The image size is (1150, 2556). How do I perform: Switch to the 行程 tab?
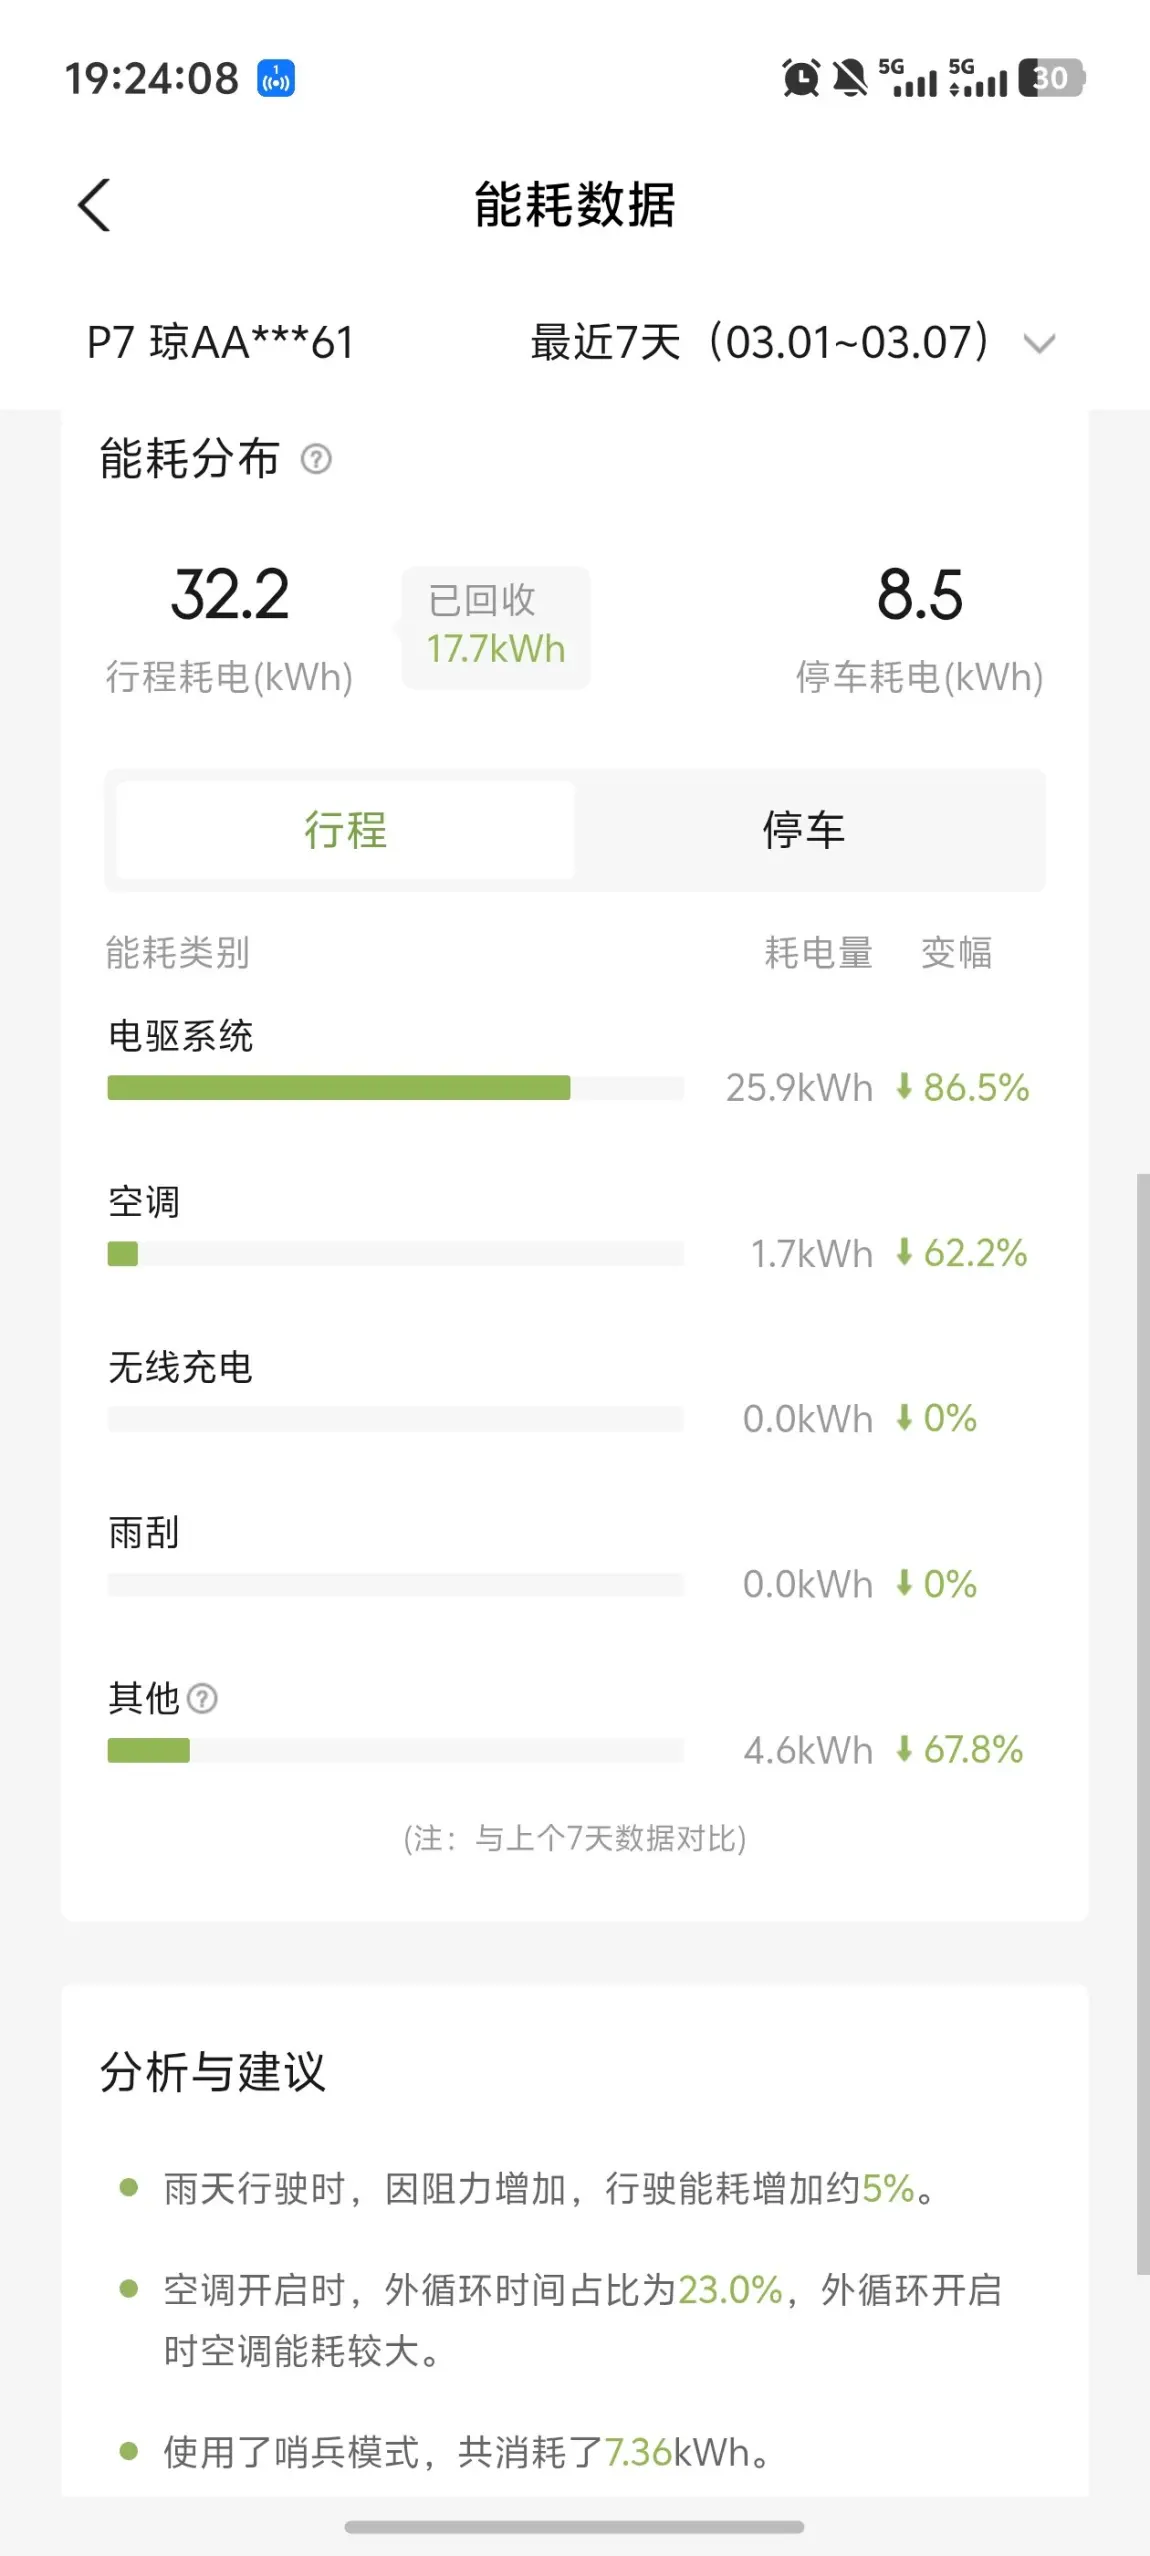345,830
